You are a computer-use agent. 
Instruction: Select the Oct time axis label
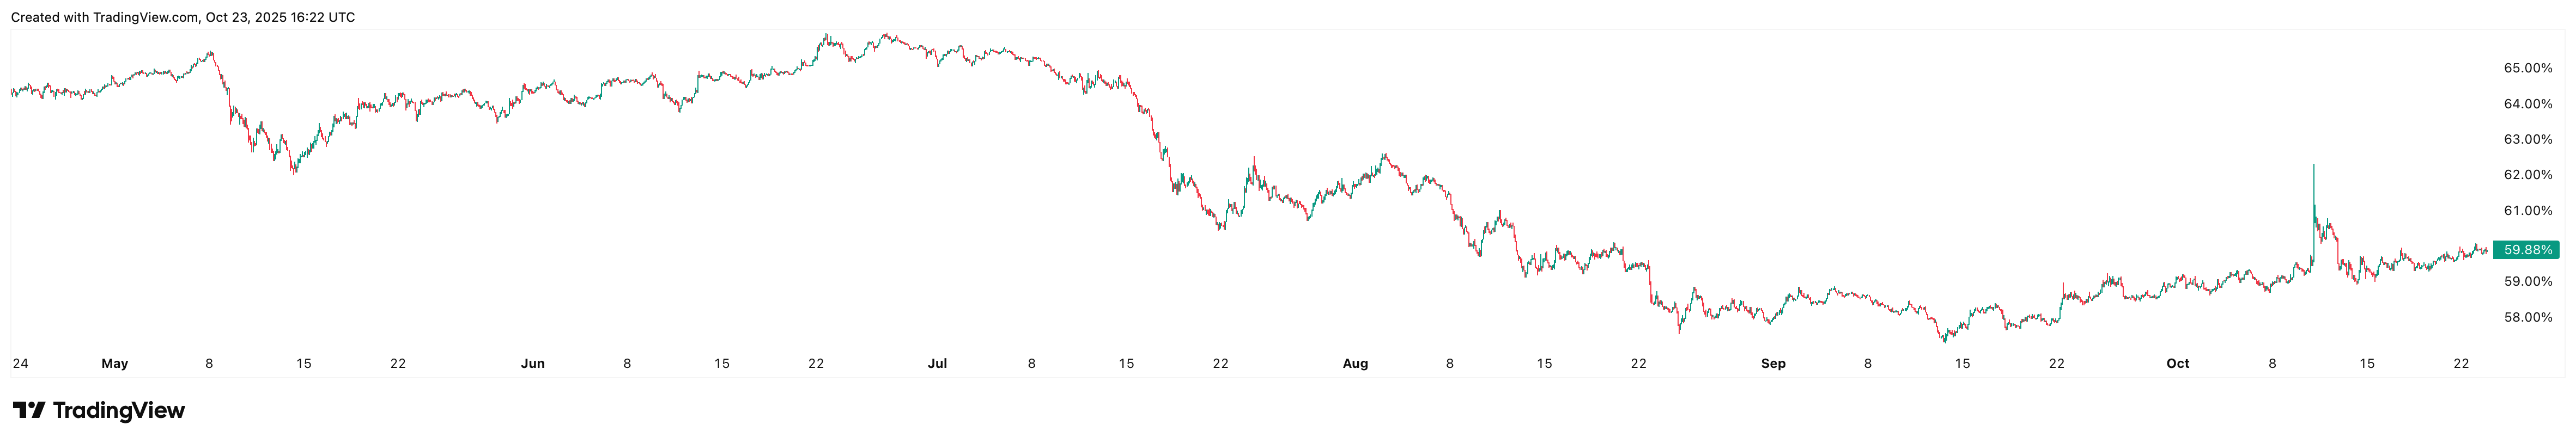click(2178, 364)
